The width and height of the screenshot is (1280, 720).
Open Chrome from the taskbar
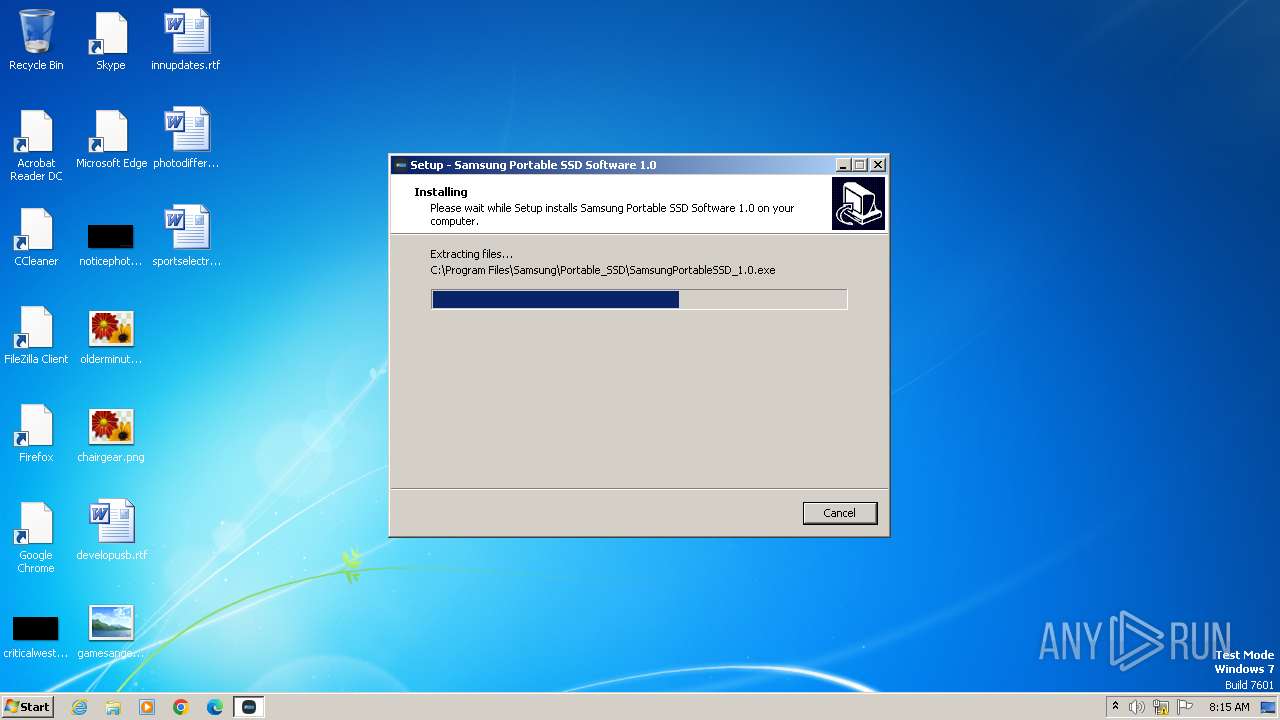[x=181, y=707]
